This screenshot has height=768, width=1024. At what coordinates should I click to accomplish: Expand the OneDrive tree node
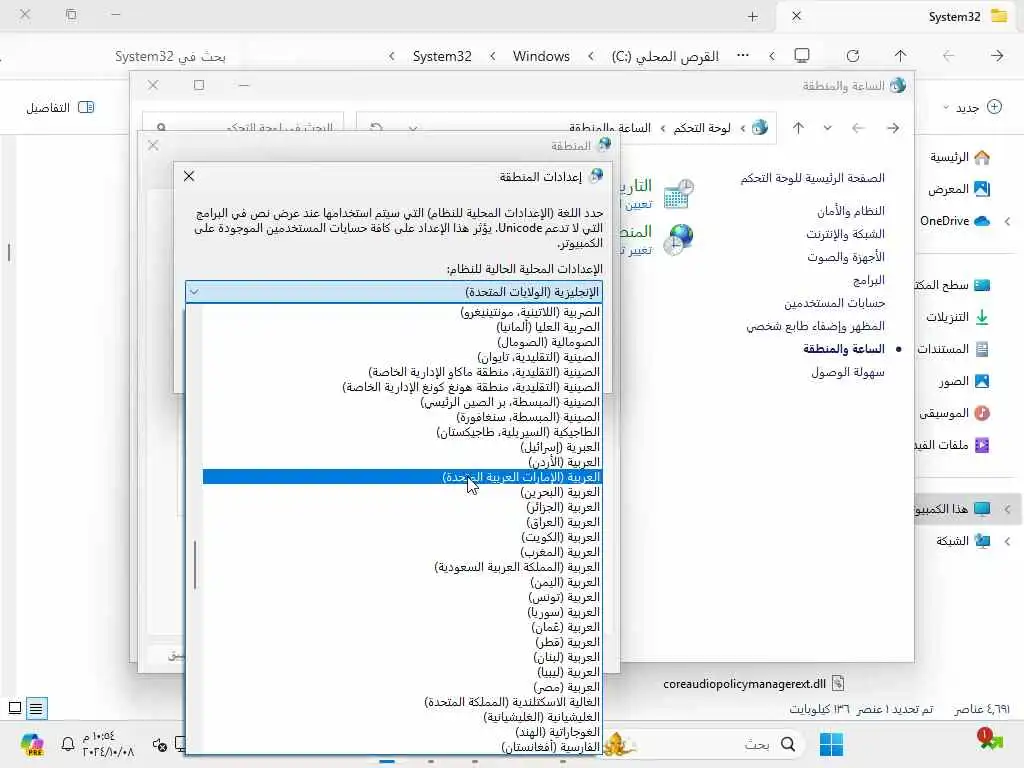point(1008,221)
